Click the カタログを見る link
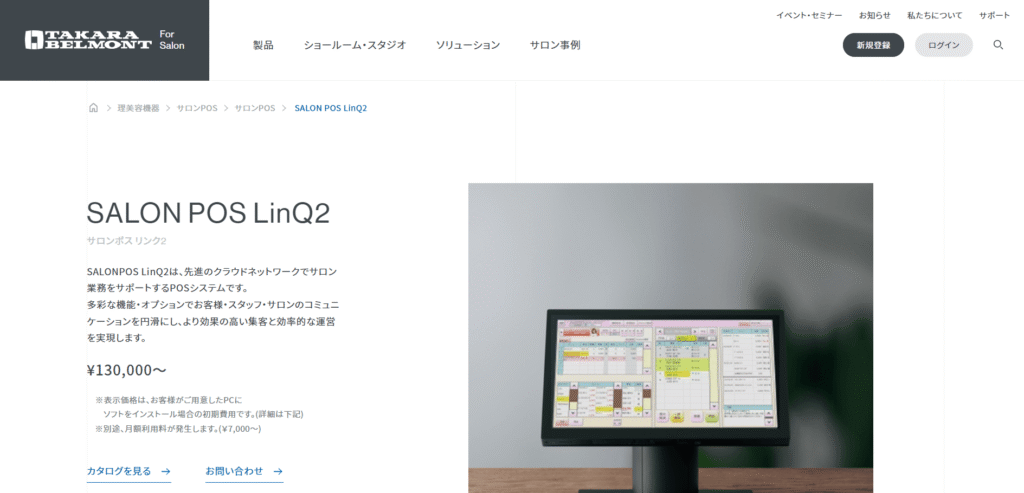 [x=119, y=471]
